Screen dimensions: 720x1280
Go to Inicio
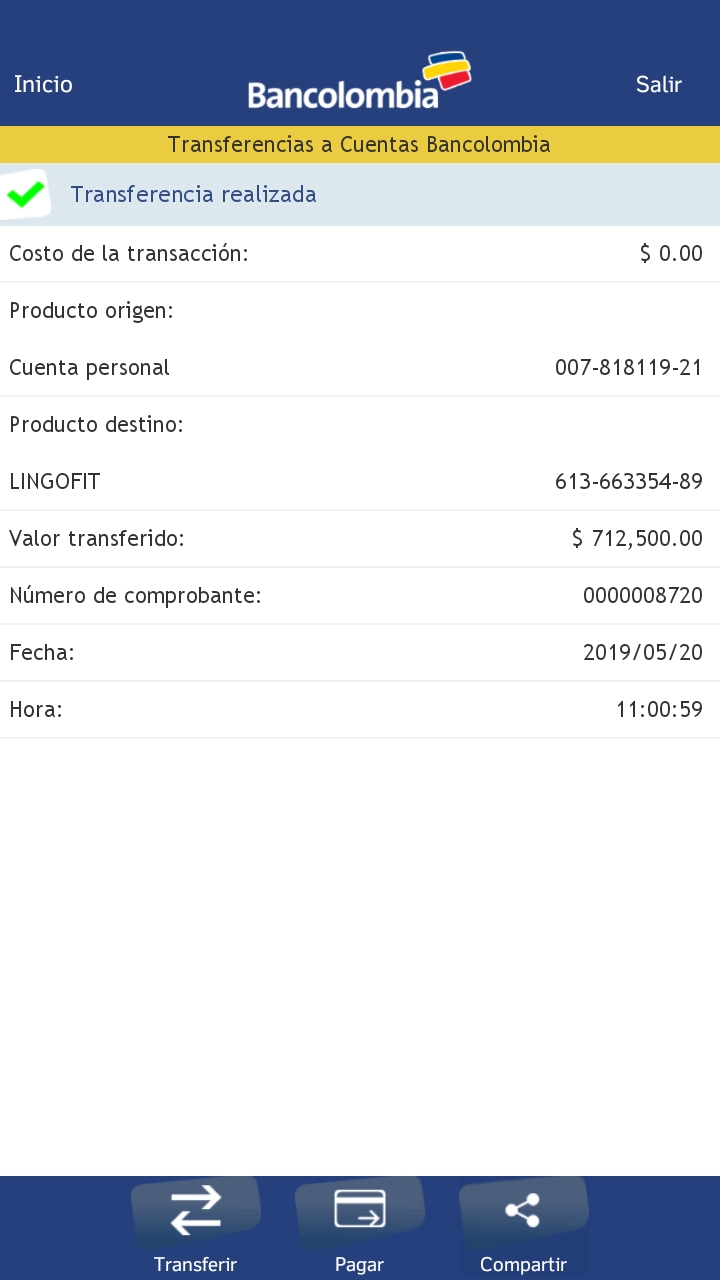pyautogui.click(x=43, y=84)
